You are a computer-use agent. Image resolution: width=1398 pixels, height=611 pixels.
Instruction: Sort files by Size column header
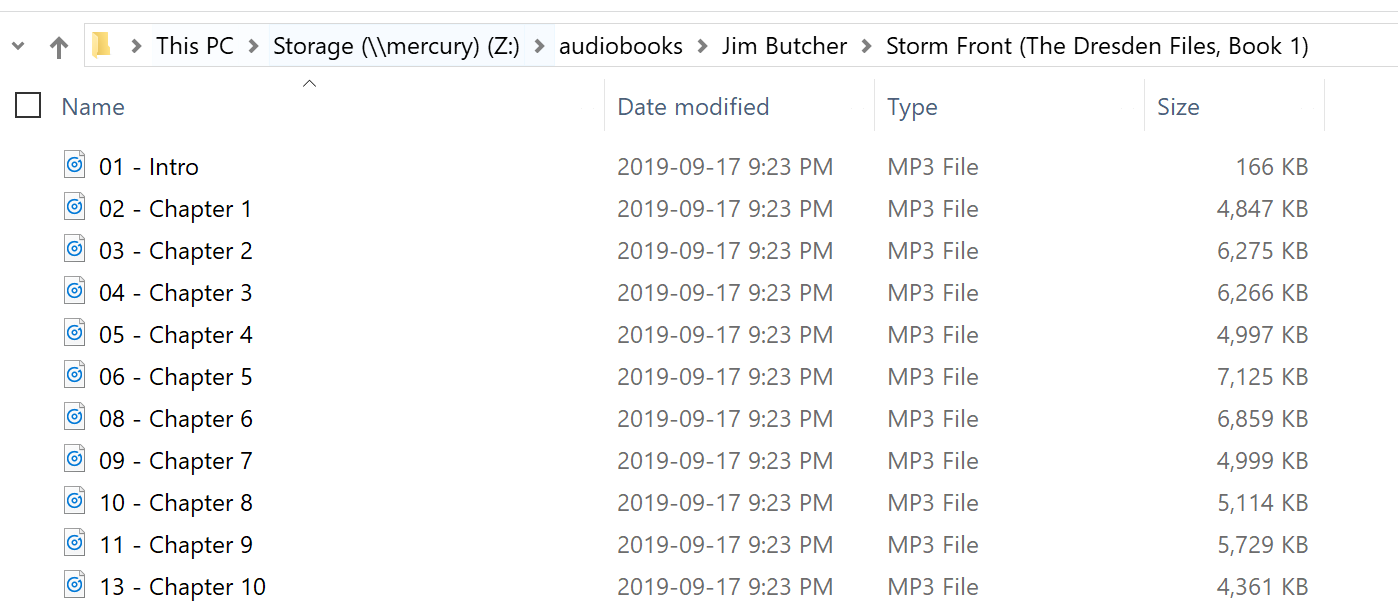click(x=1178, y=107)
